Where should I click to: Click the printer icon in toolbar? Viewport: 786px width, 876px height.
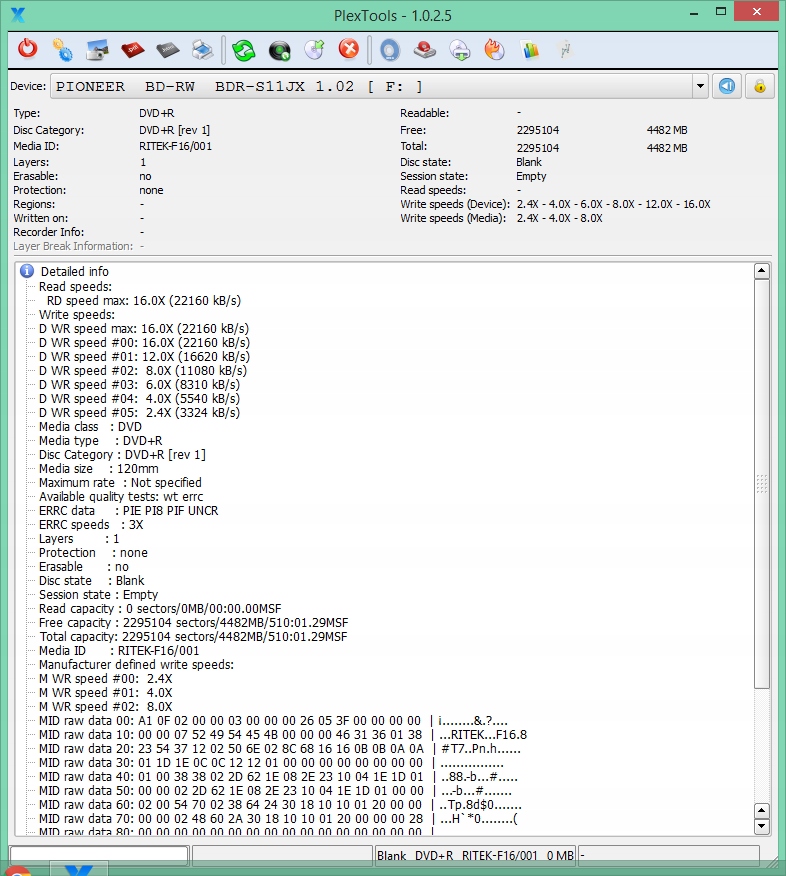click(x=202, y=49)
